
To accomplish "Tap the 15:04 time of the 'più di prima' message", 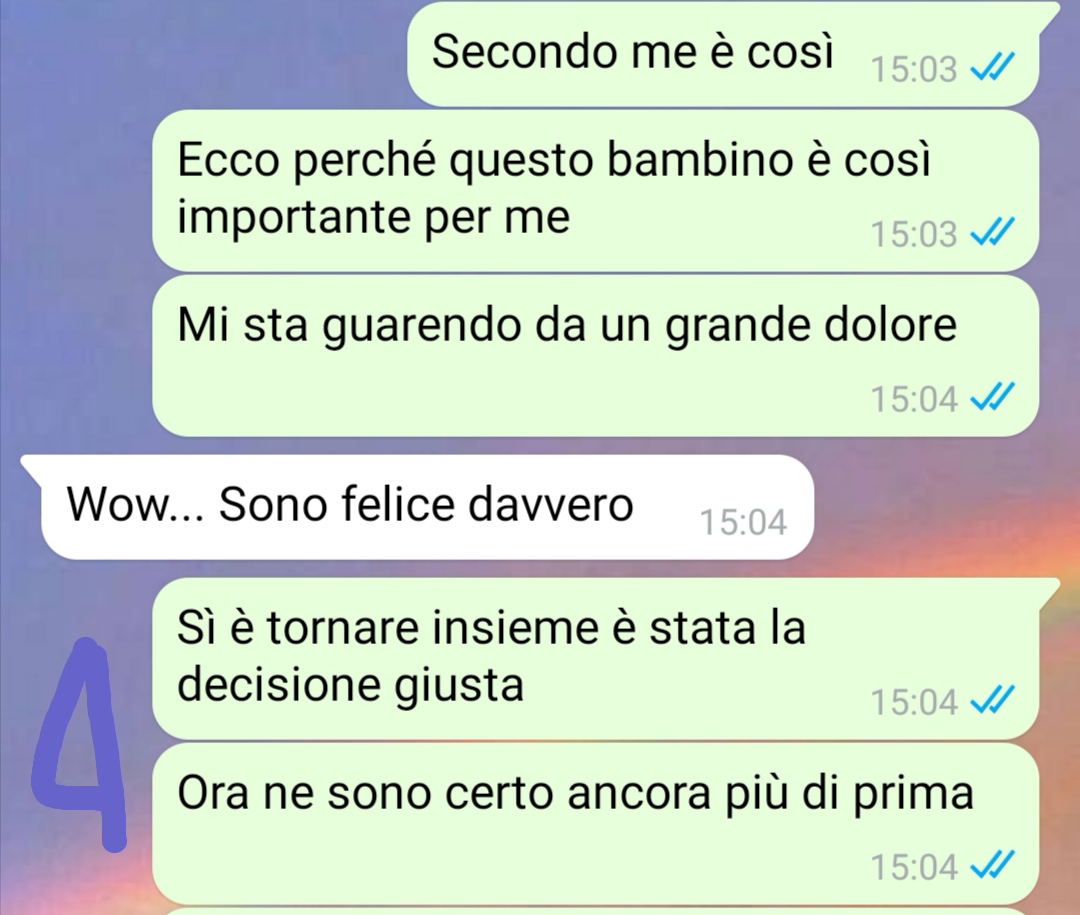I will coord(914,867).
